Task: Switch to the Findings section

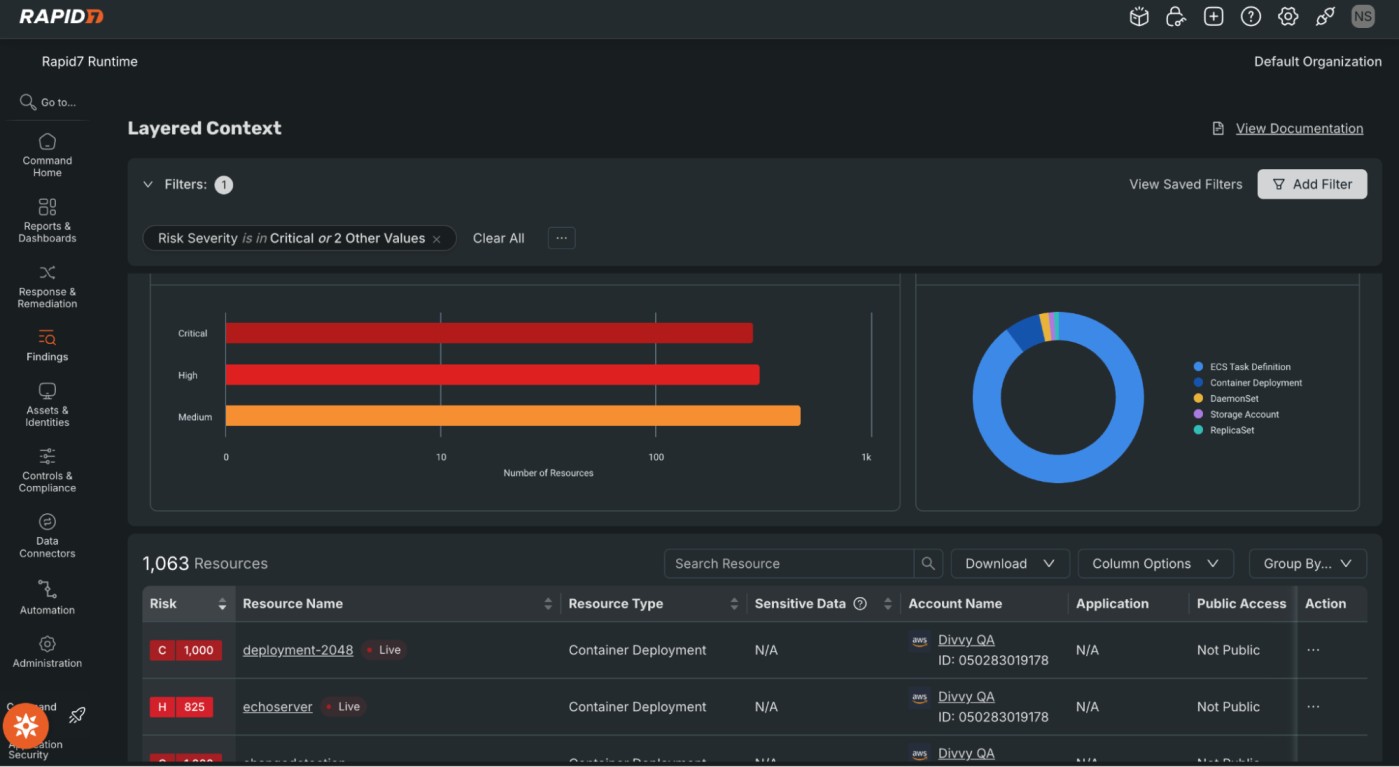Action: [x=46, y=344]
